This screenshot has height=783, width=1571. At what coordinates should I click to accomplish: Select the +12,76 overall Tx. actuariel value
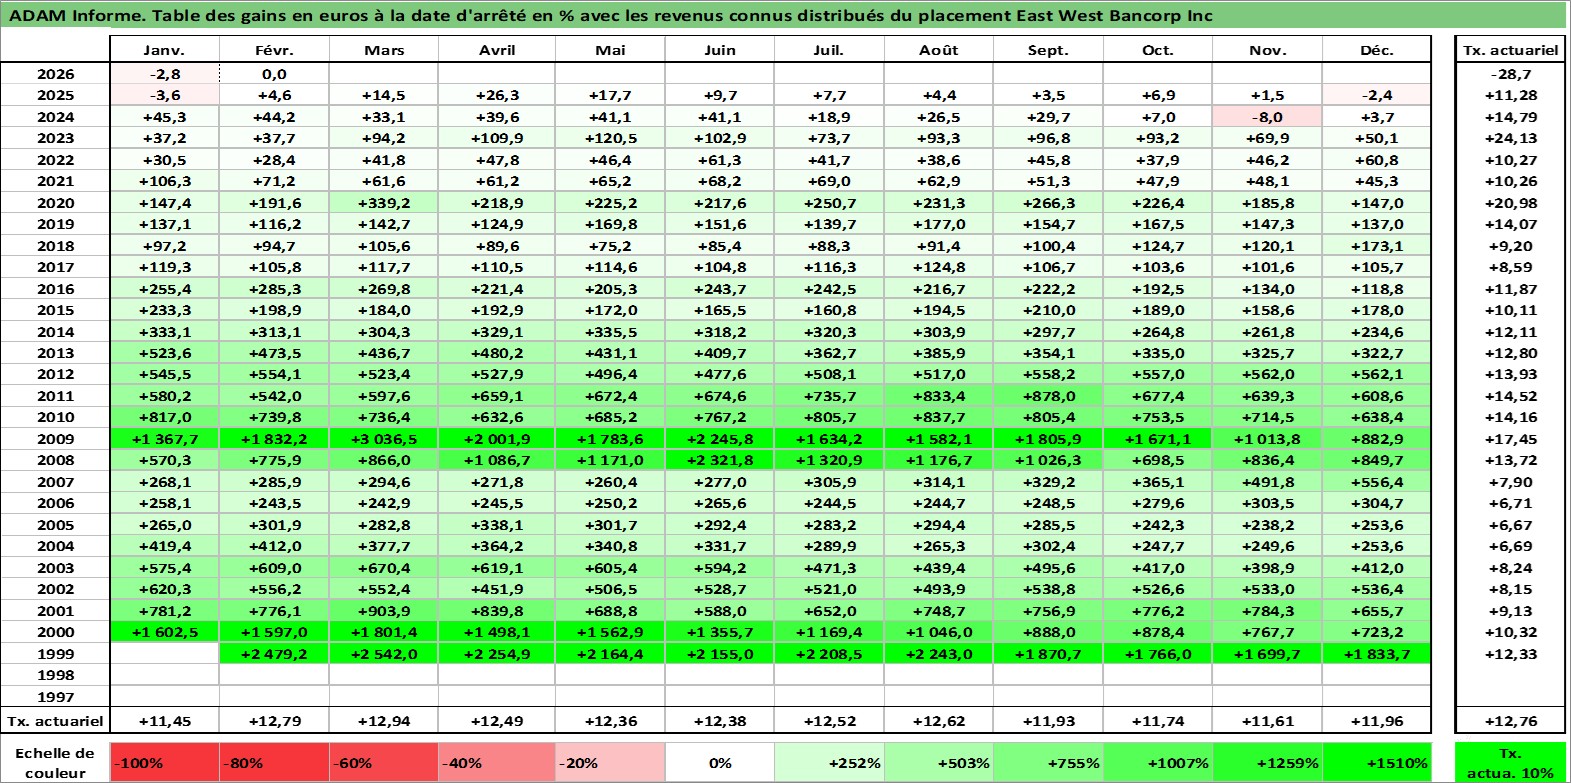[1510, 721]
